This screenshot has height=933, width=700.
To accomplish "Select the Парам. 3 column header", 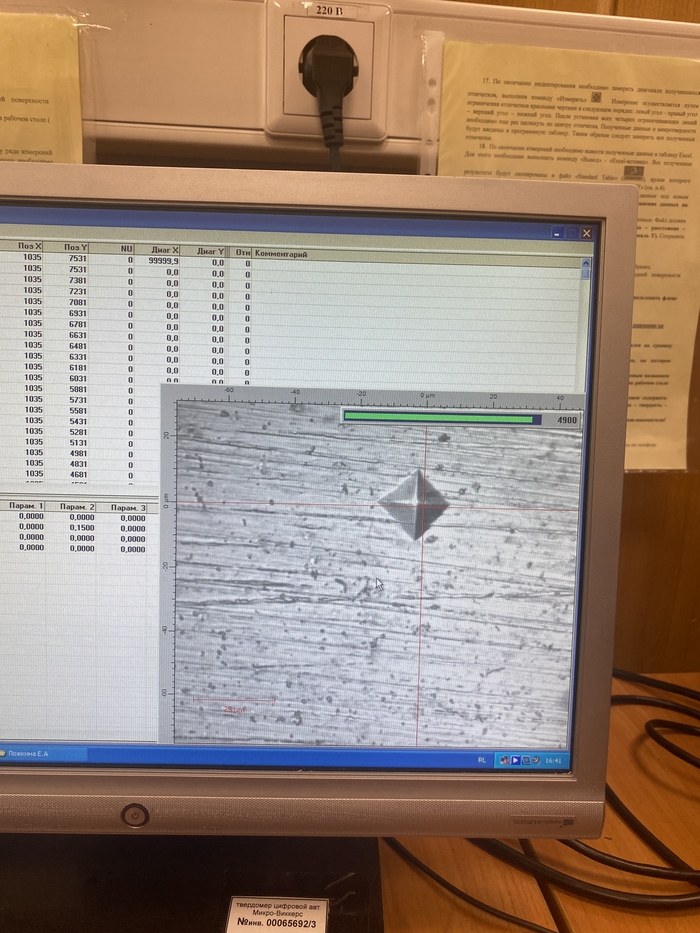I will [122, 508].
